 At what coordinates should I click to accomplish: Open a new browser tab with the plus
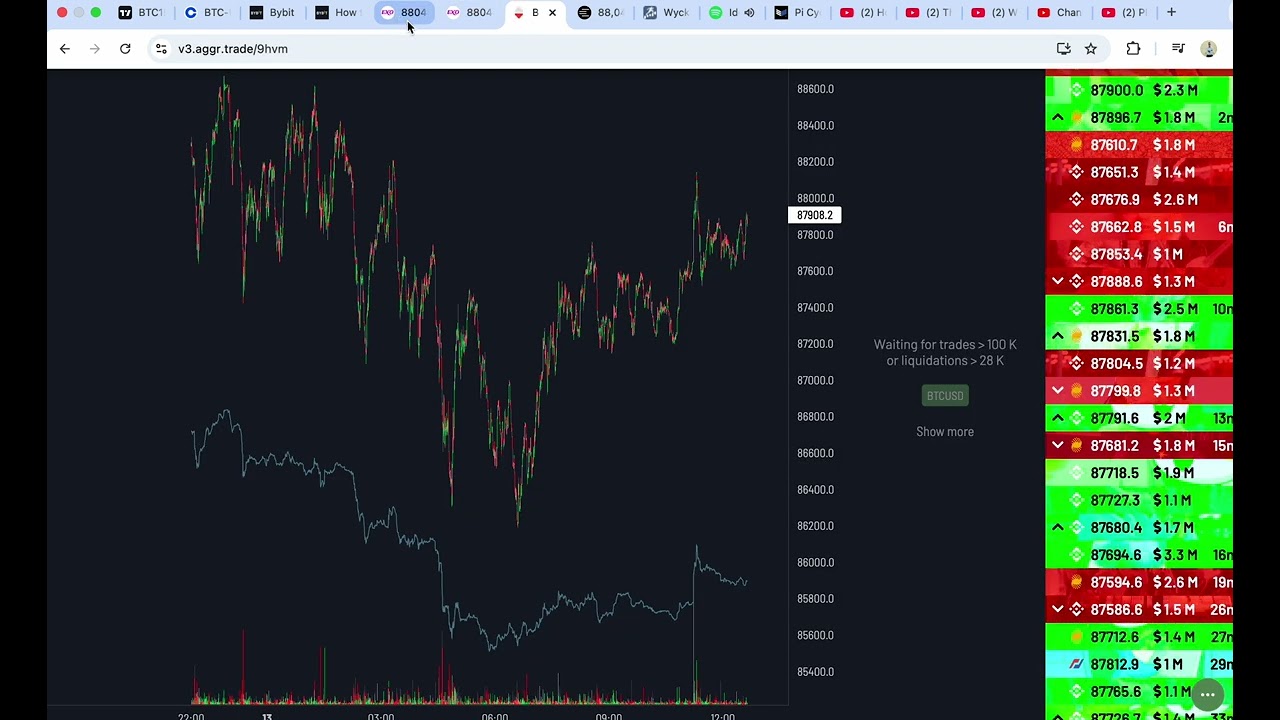(x=1171, y=12)
